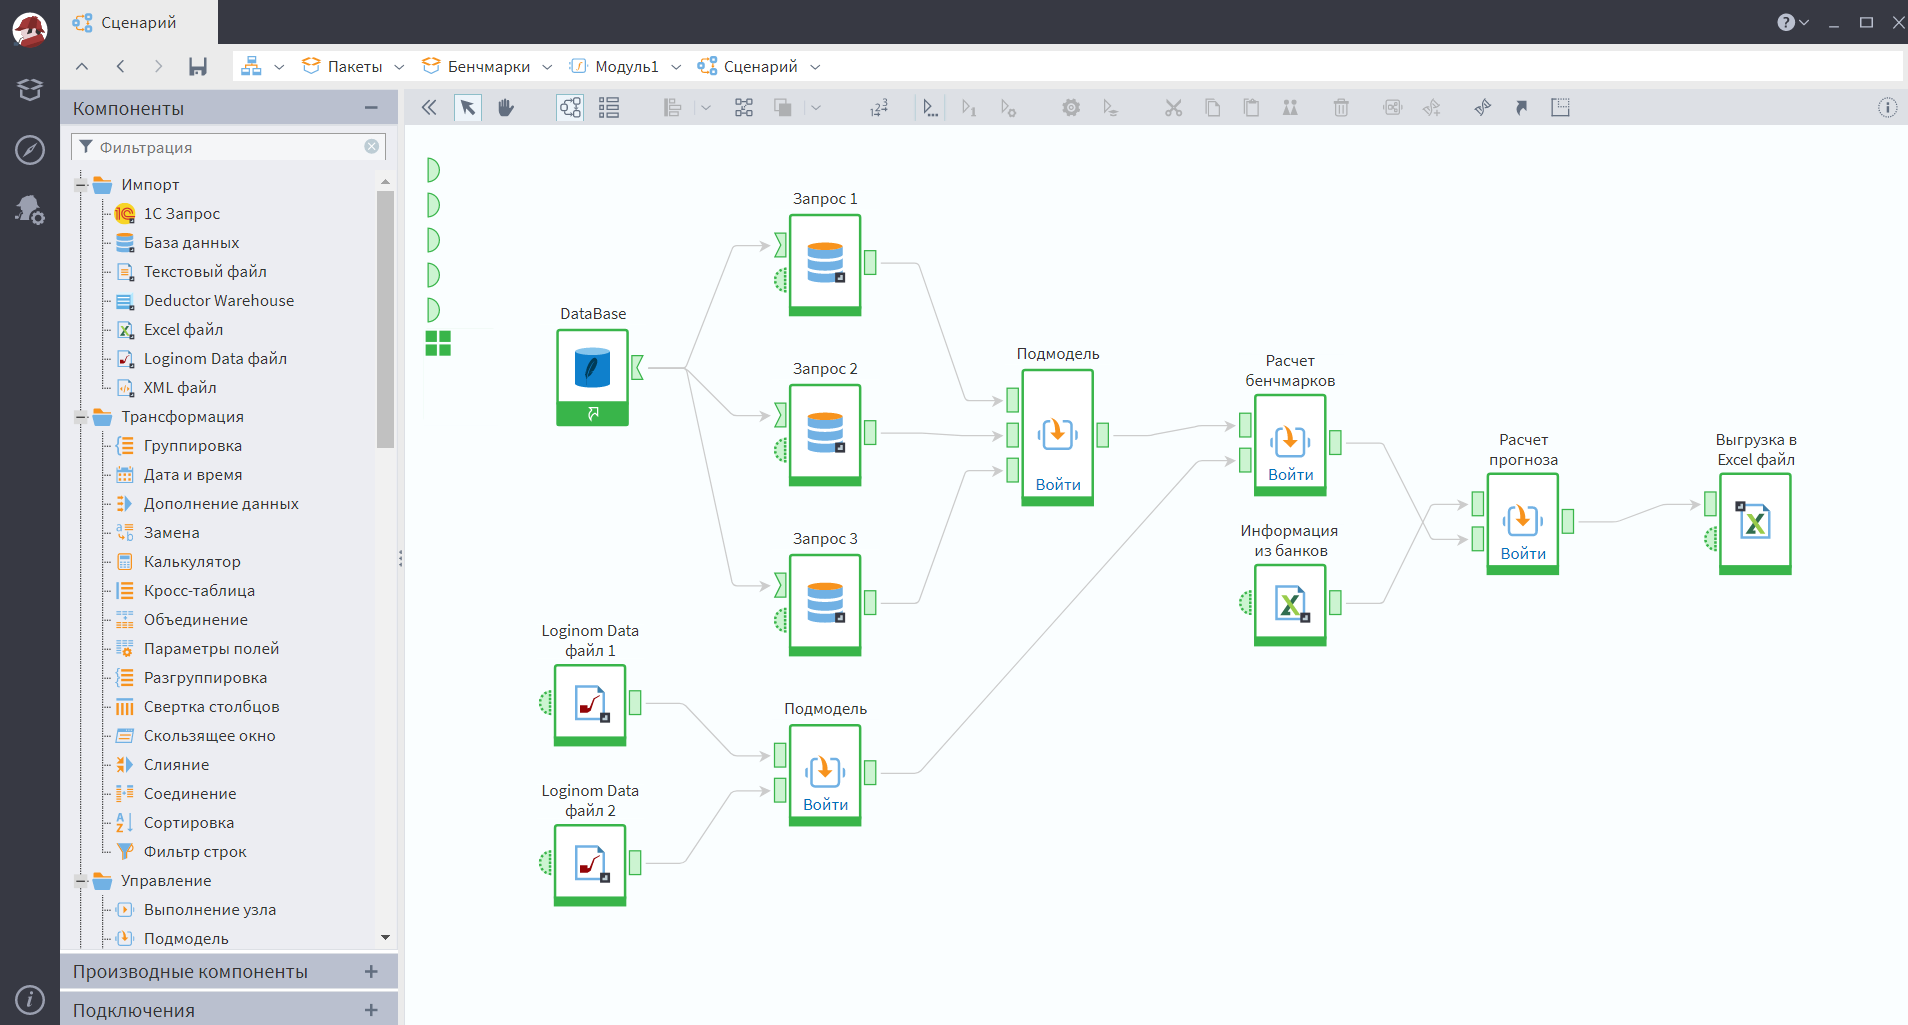Collapse components panel with double chevron
This screenshot has height=1025, width=1908.
pyautogui.click(x=429, y=108)
